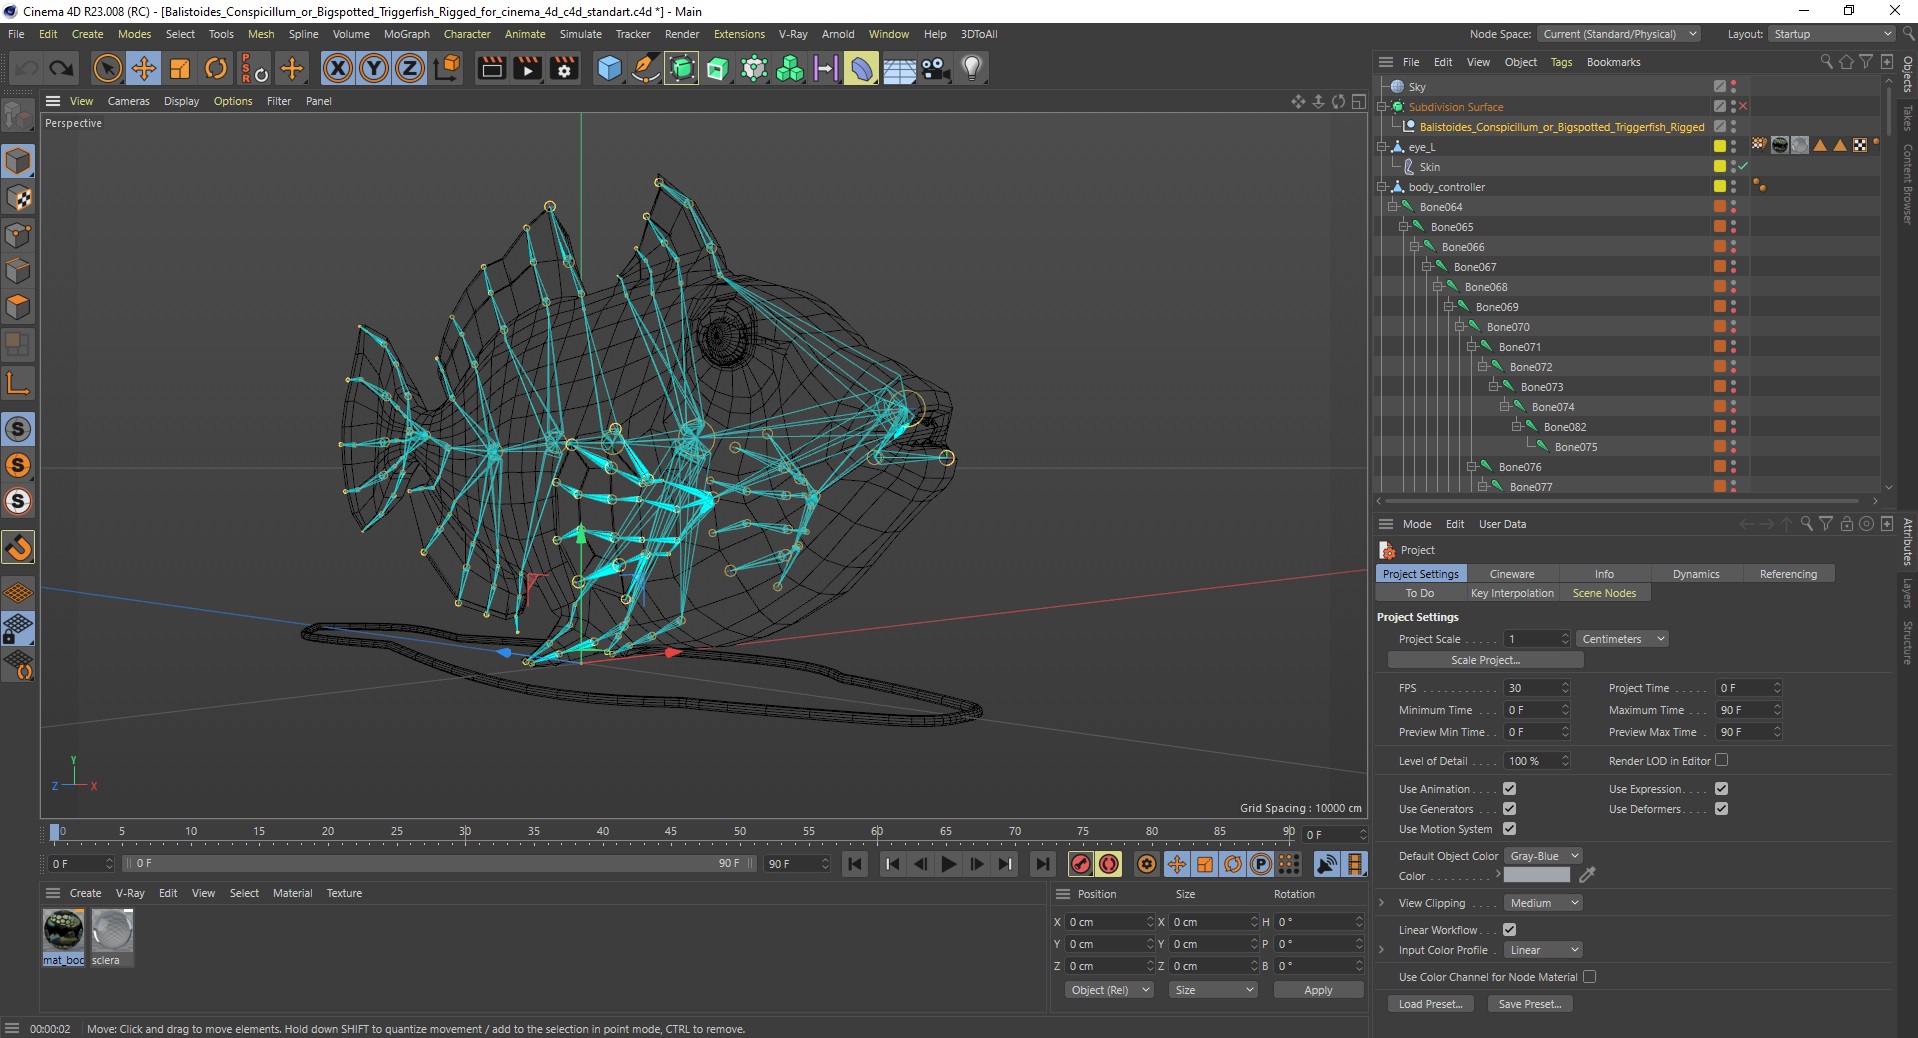The height and width of the screenshot is (1038, 1918).
Task: Switch to the Dynamics tab
Action: (1696, 574)
